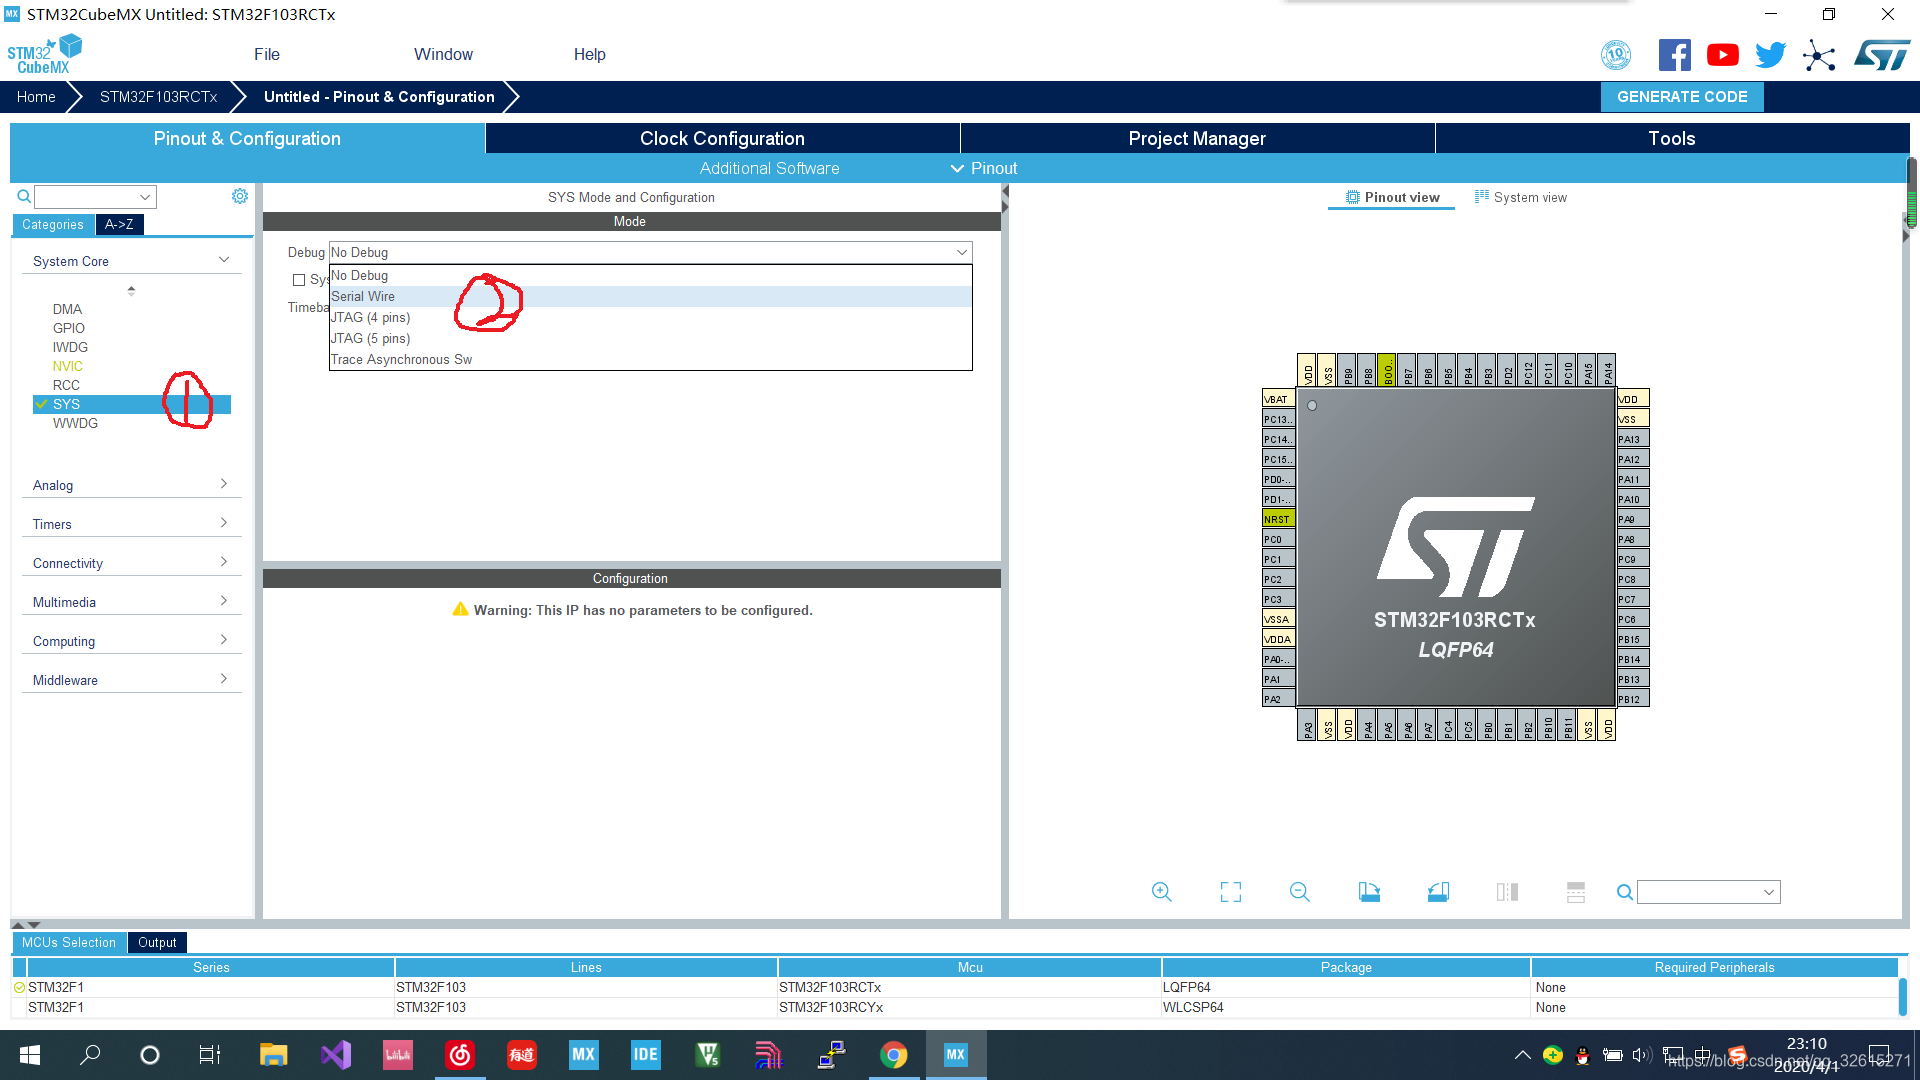
Task: Switch to Clock Configuration tab
Action: point(722,138)
